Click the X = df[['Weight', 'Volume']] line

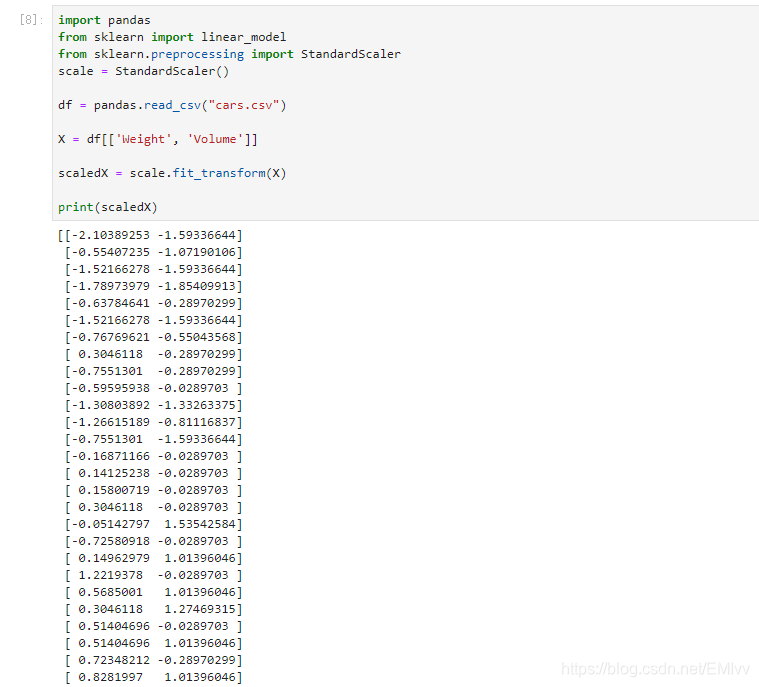158,139
